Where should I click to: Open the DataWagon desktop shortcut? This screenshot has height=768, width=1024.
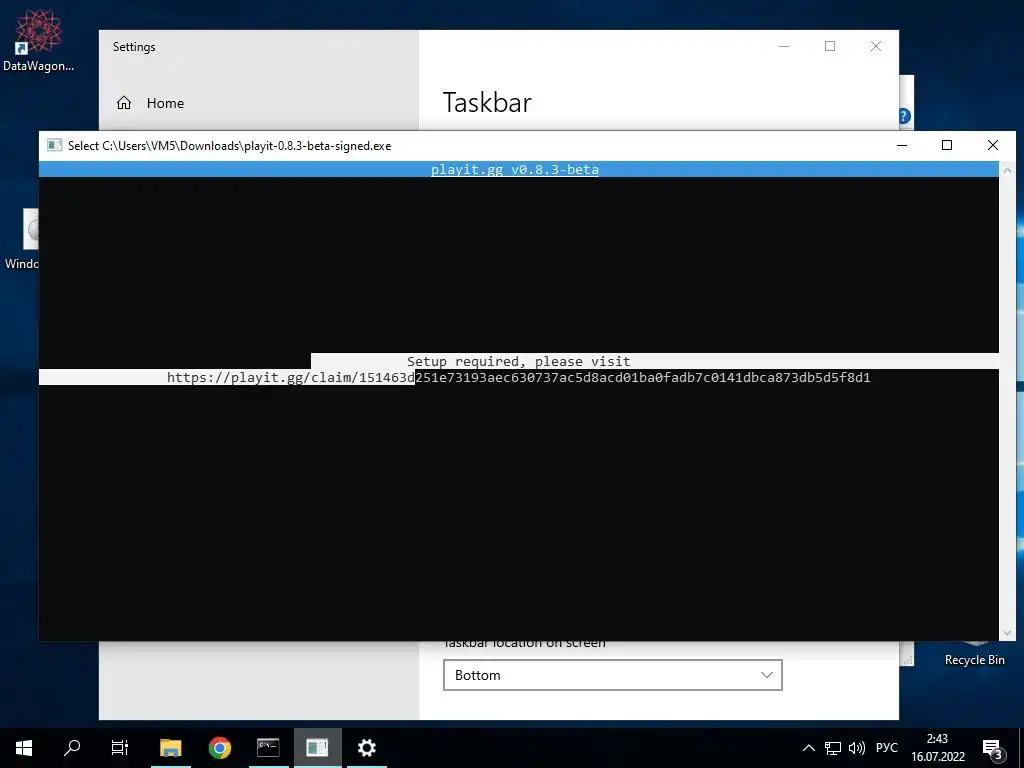click(38, 40)
